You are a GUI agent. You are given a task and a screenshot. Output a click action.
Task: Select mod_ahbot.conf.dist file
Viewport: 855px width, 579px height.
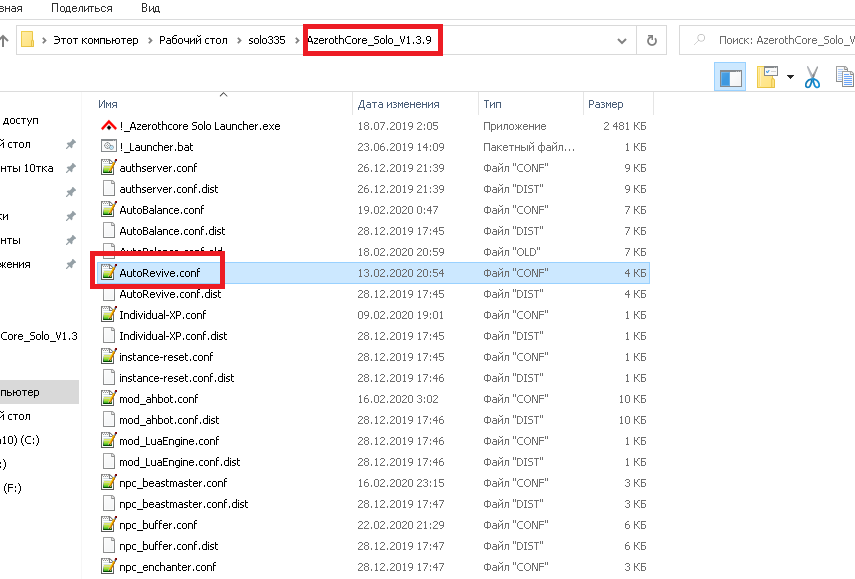click(169, 420)
